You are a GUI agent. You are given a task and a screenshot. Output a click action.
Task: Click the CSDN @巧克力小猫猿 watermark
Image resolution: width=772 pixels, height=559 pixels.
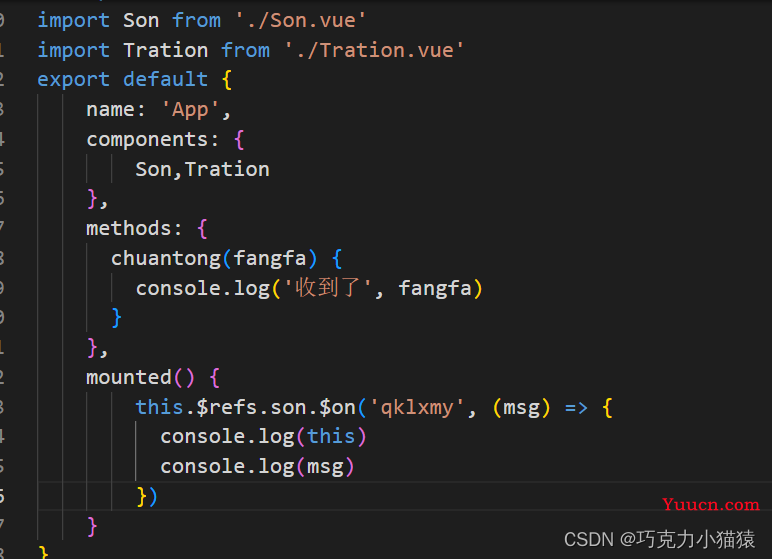pos(659,539)
